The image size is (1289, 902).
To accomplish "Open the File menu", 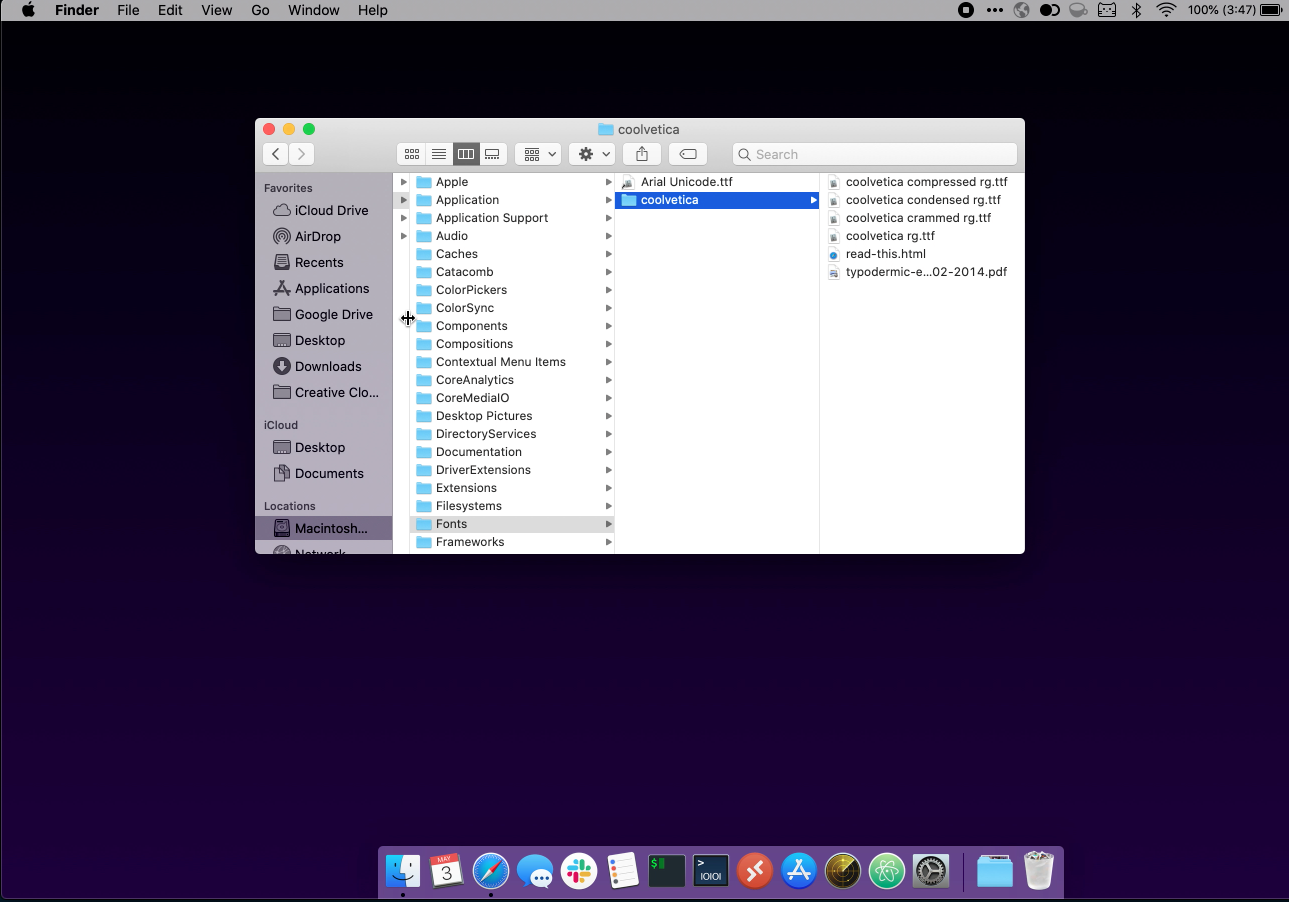I will pos(128,10).
